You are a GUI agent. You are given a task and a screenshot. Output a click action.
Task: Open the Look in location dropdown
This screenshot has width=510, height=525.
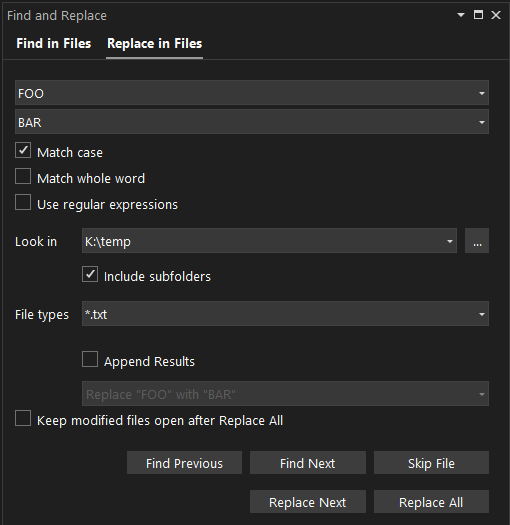(x=449, y=241)
